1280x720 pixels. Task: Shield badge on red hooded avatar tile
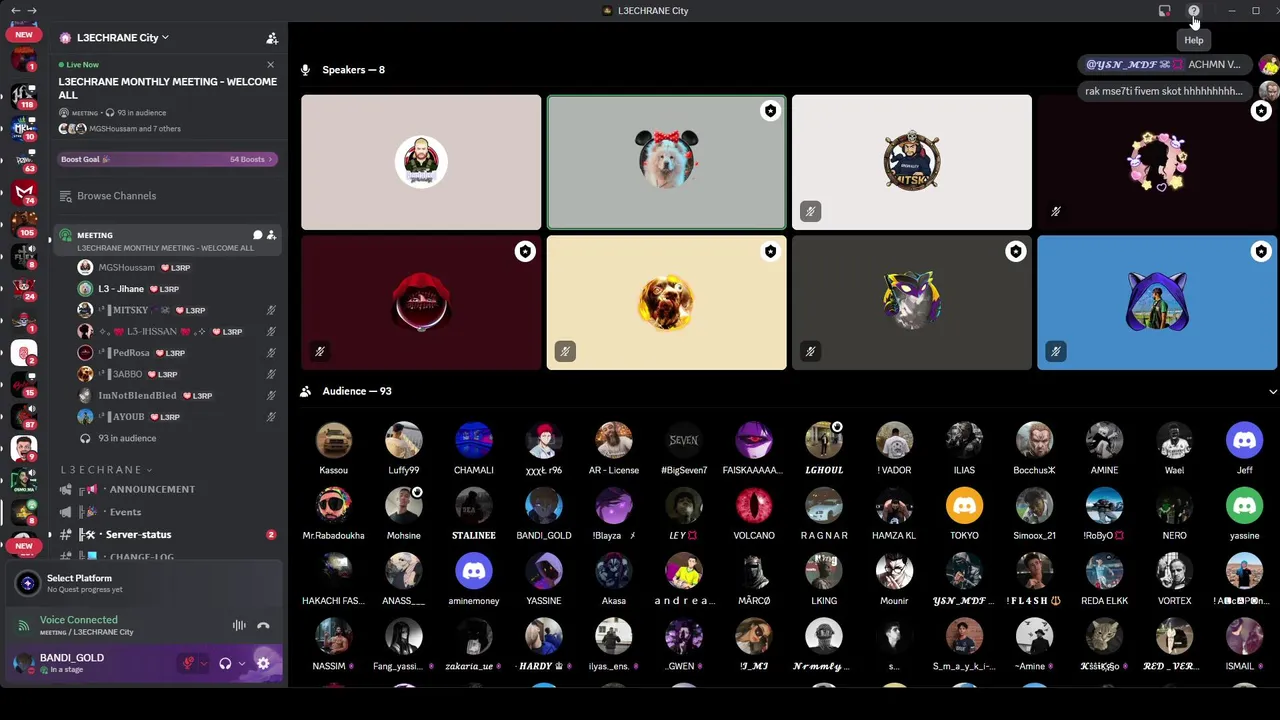click(525, 251)
